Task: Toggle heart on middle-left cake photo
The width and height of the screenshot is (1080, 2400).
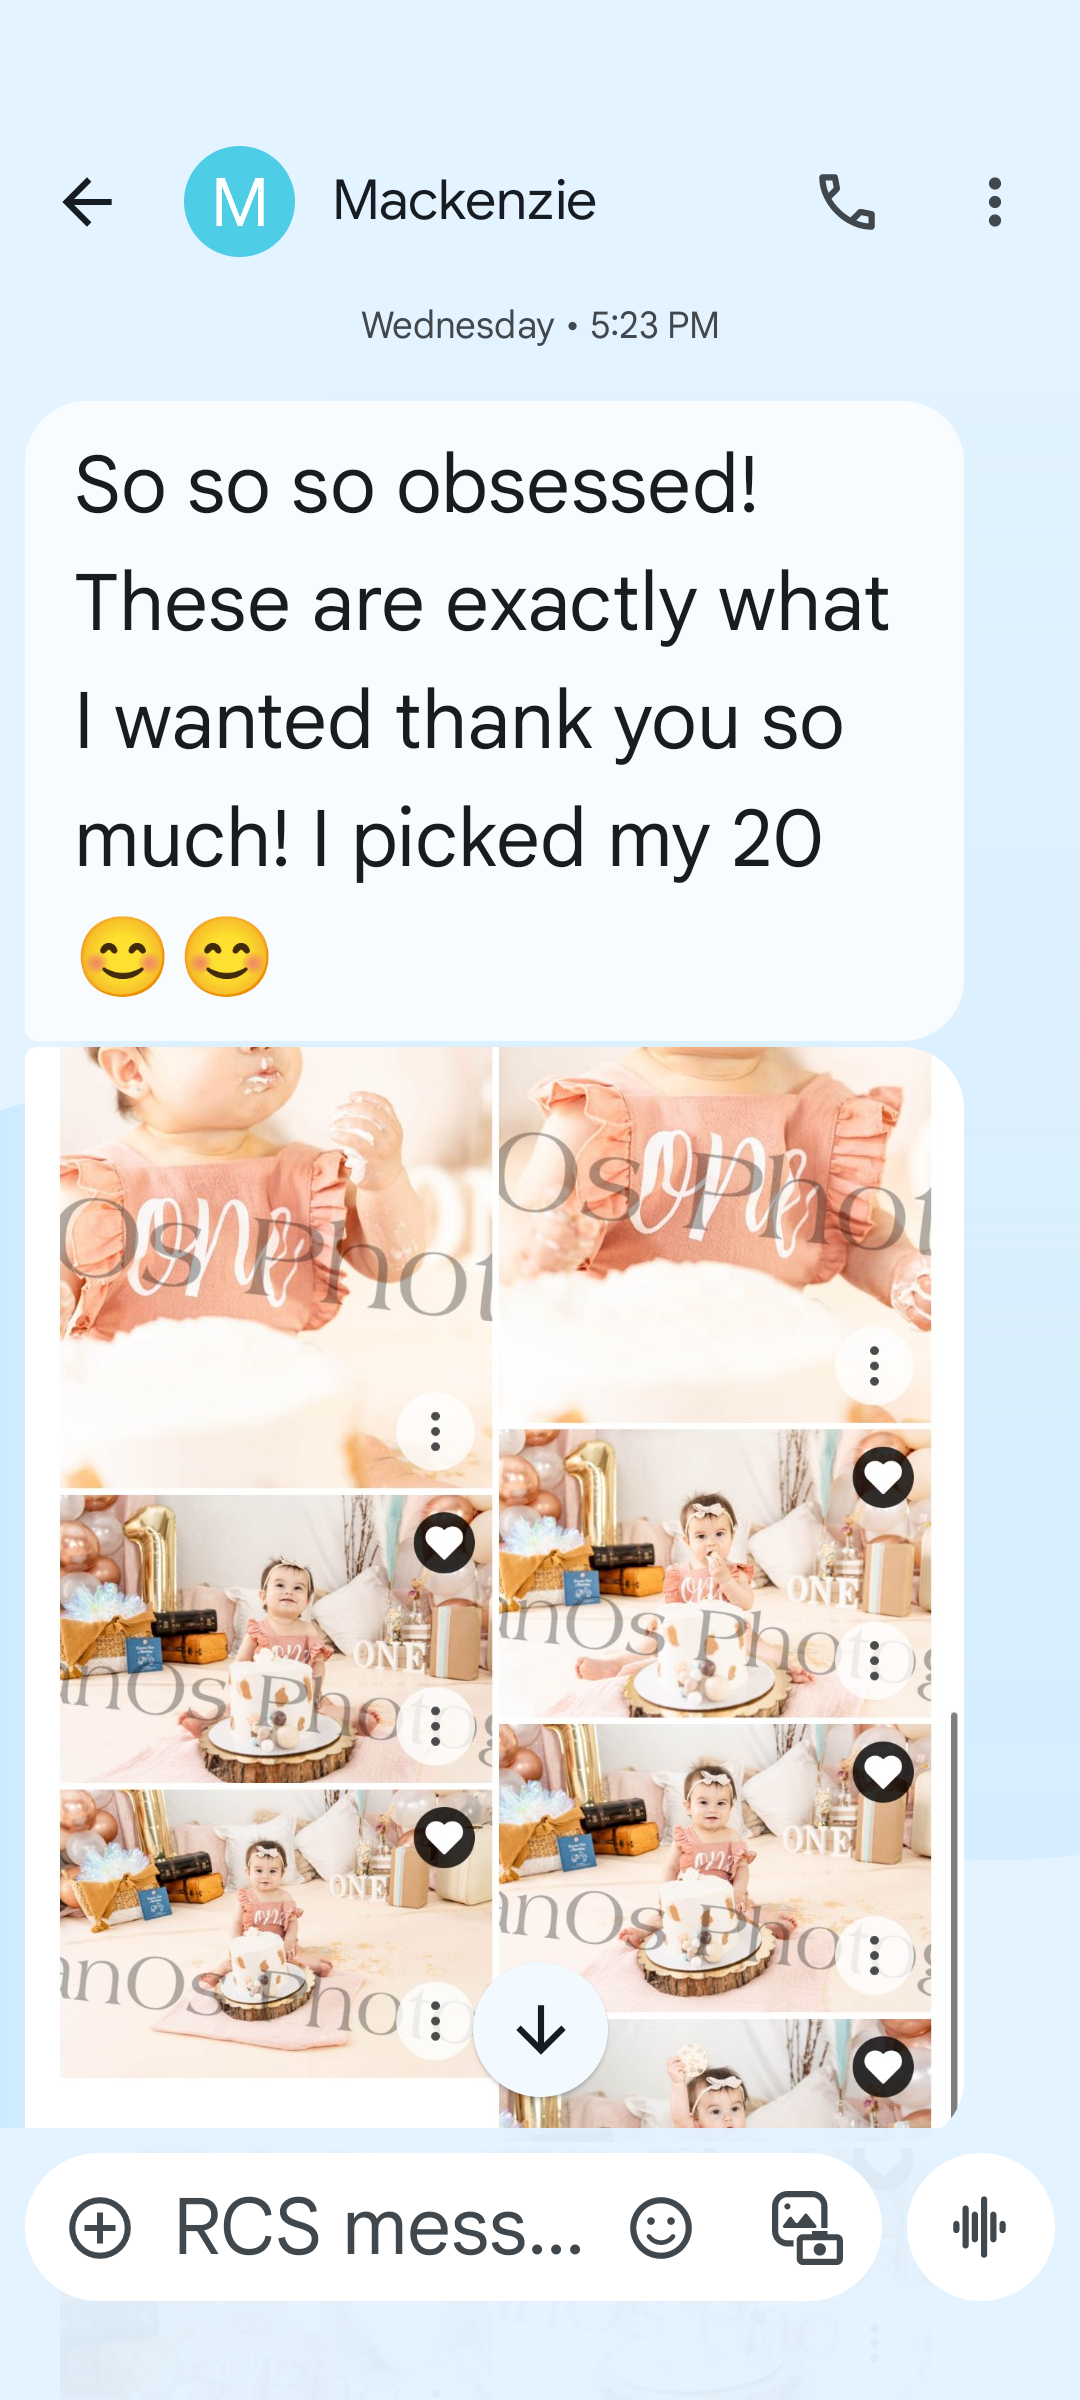Action: point(445,1543)
